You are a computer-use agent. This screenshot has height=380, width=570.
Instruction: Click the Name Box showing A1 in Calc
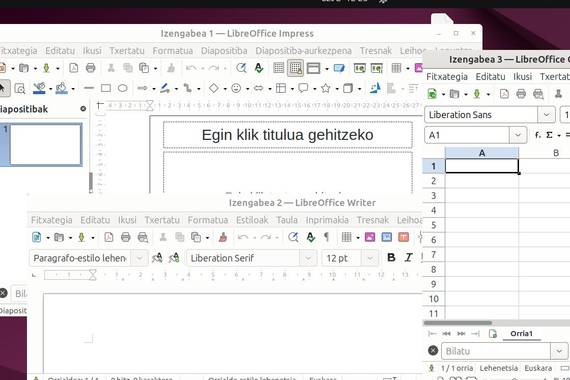click(x=467, y=135)
